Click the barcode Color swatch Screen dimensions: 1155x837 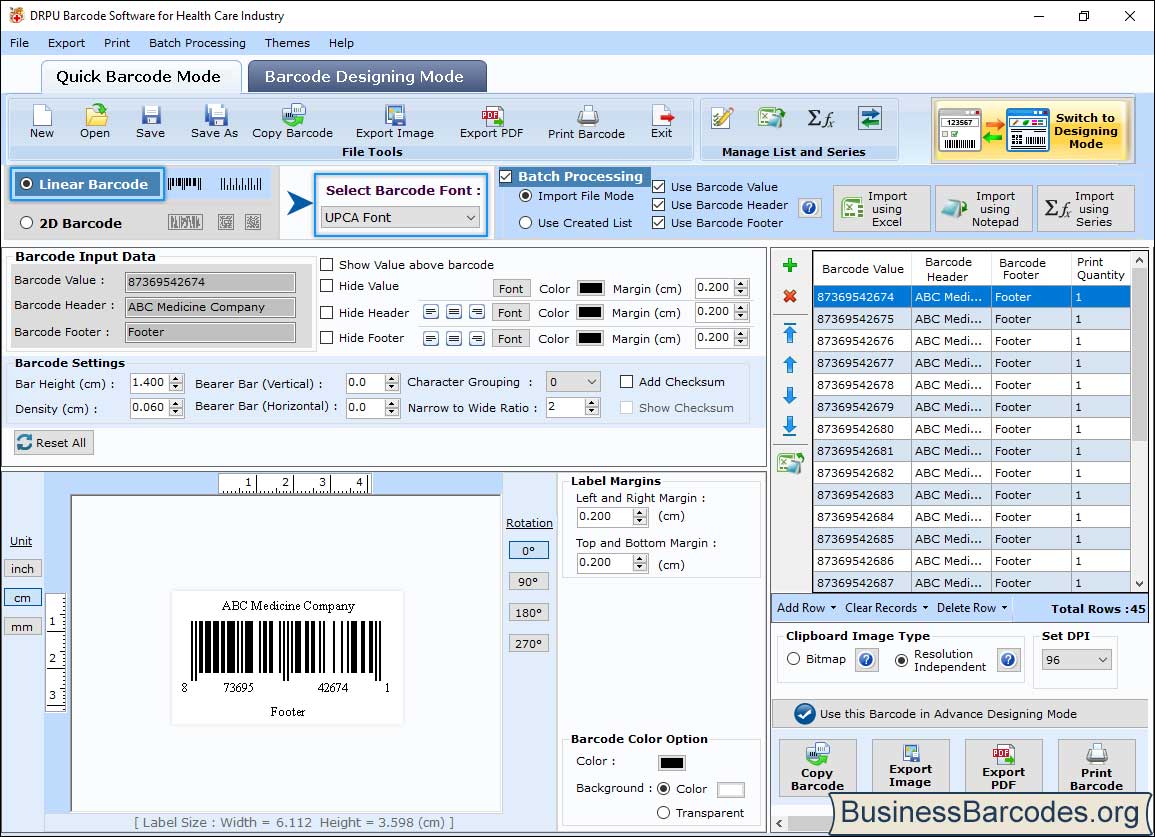671,763
